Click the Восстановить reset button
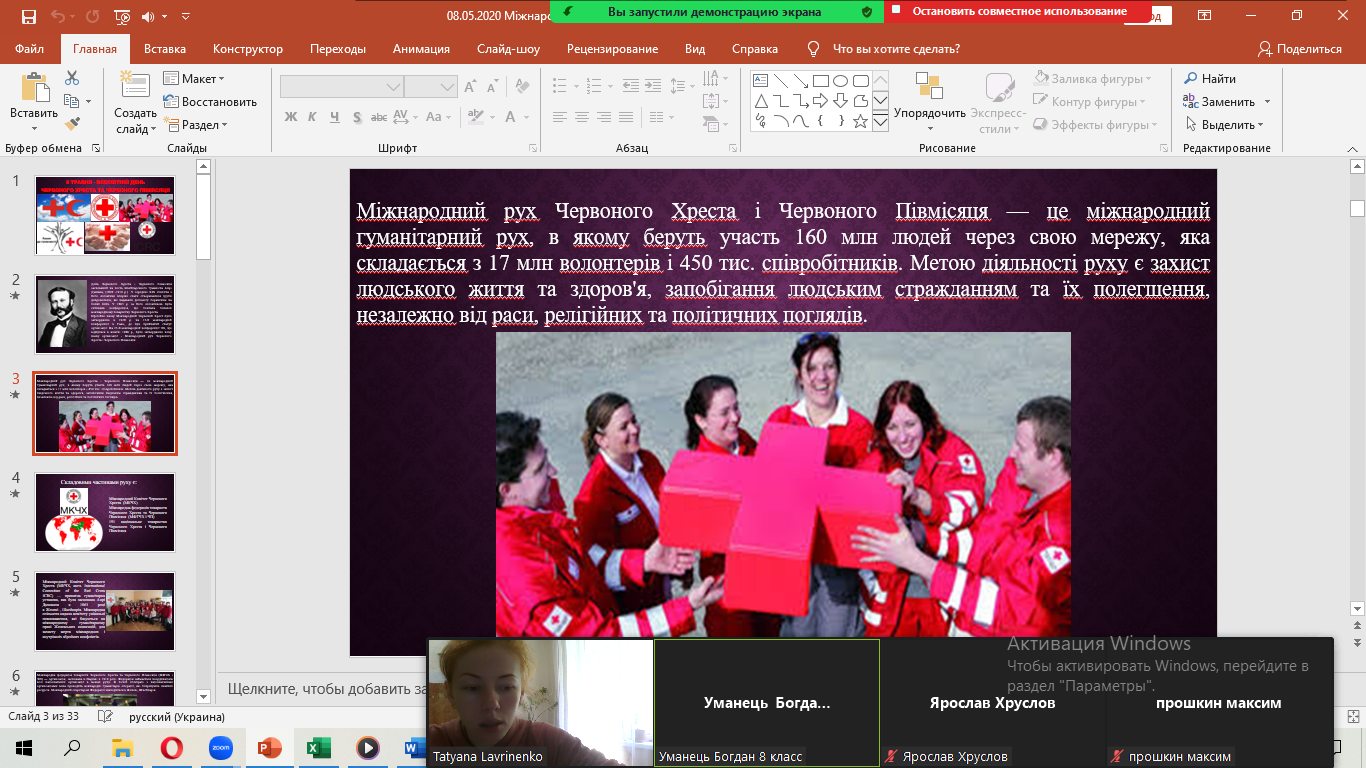The image size is (1366, 768). point(210,102)
